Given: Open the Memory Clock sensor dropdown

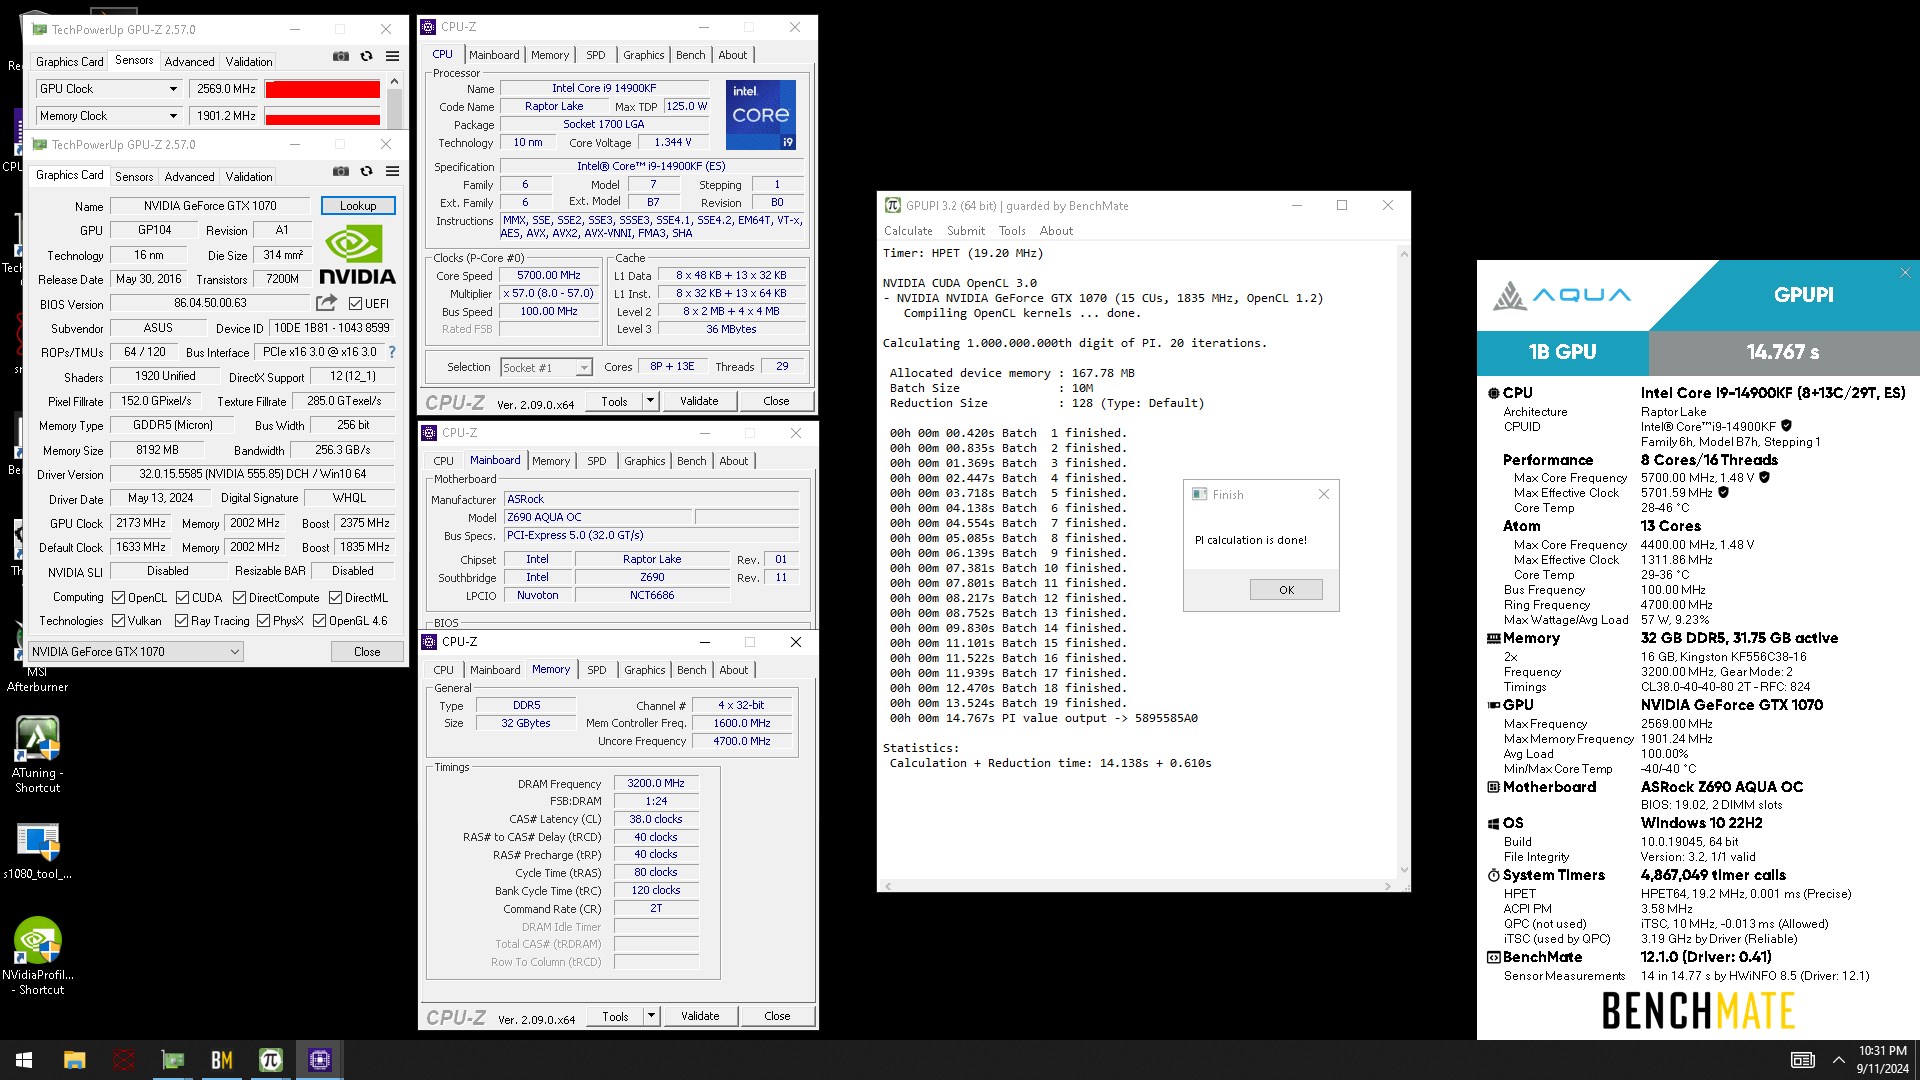Looking at the screenshot, I should tap(173, 116).
